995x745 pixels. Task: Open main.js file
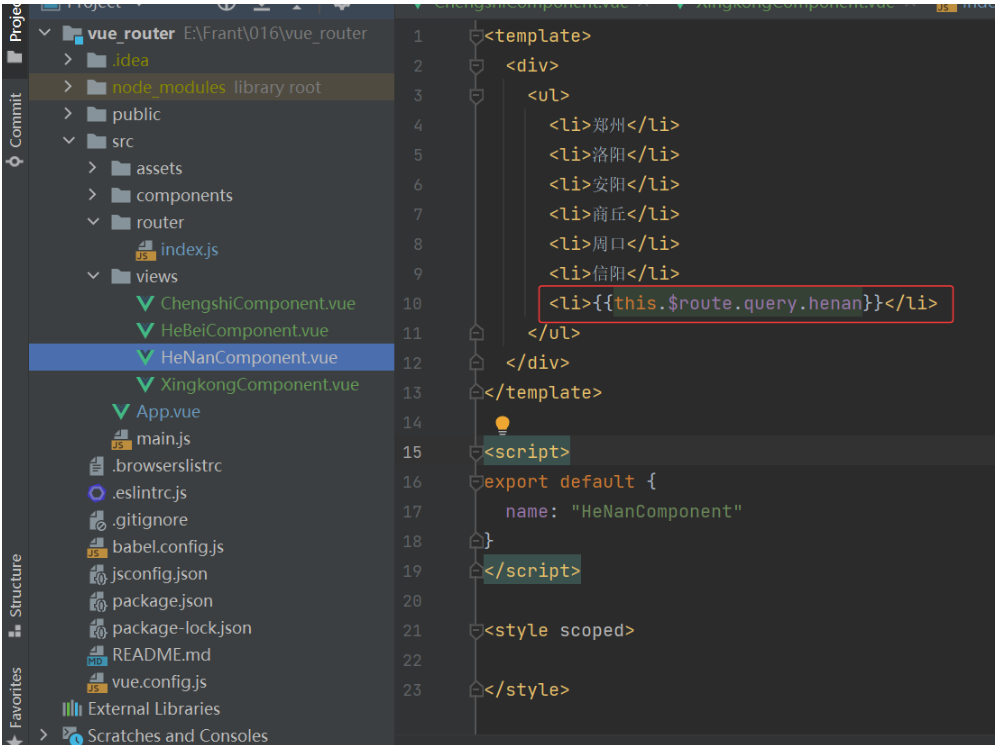click(163, 438)
